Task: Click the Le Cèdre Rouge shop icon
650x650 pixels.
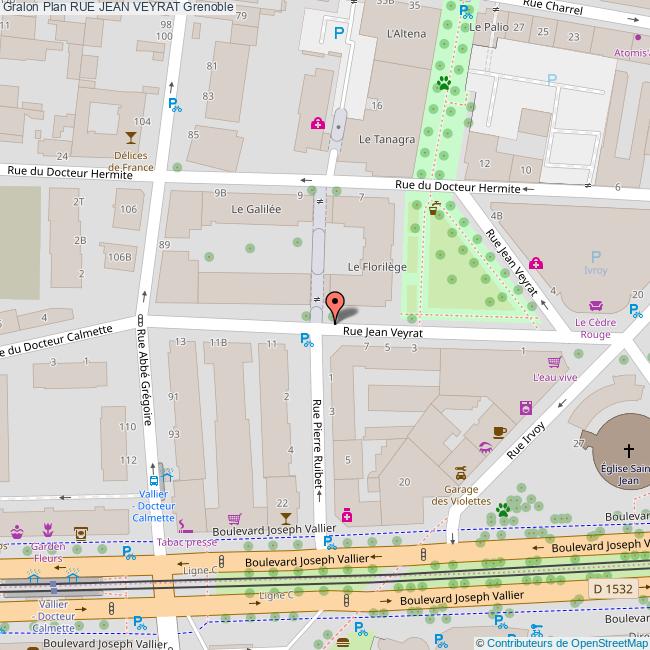Action: click(x=596, y=306)
